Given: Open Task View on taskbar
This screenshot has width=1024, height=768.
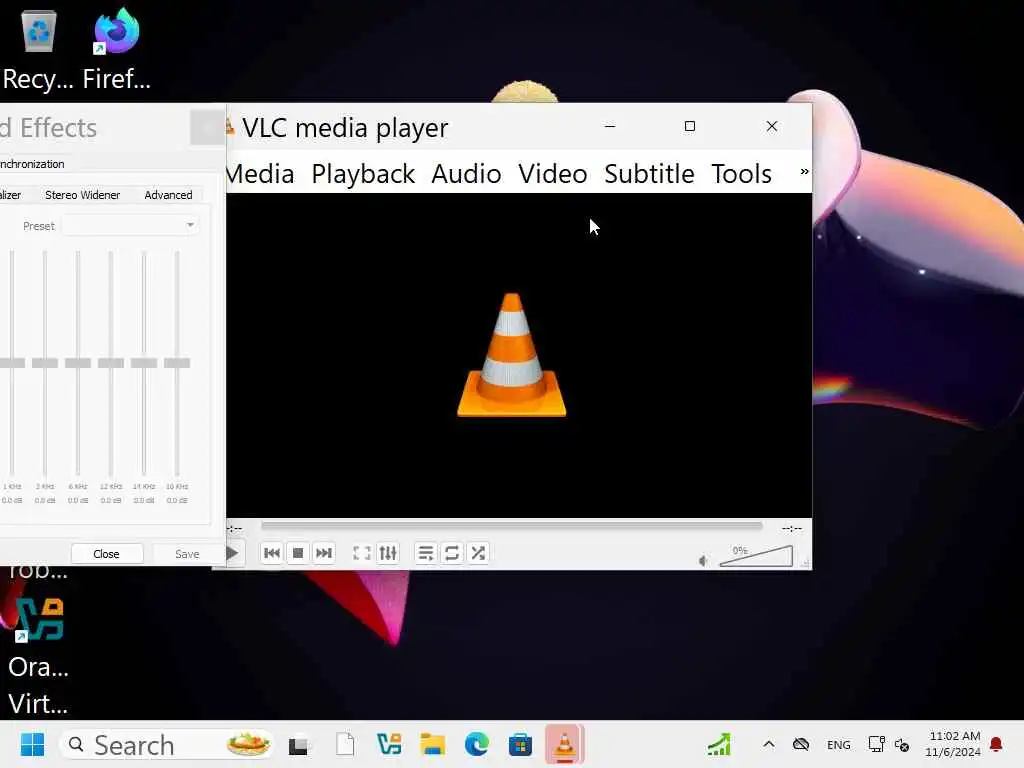Looking at the screenshot, I should tap(298, 744).
